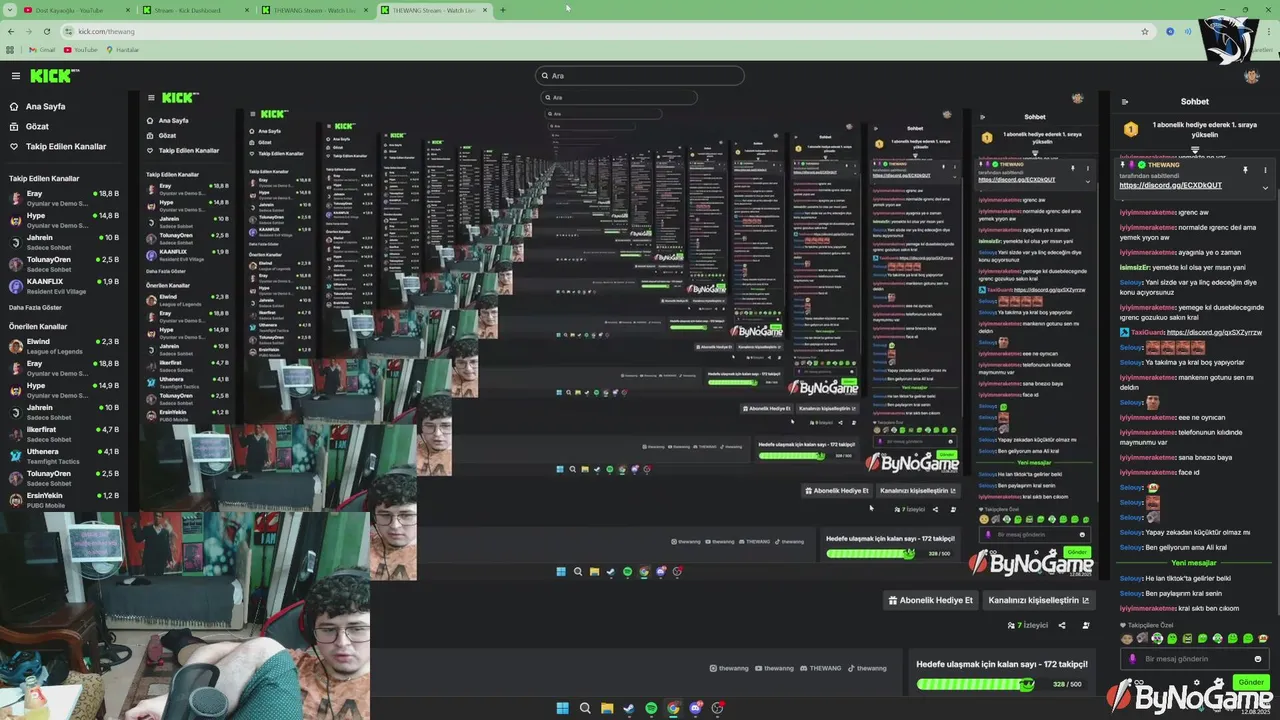Close the Dost Kayaoğlu YouTube tab

point(128,10)
